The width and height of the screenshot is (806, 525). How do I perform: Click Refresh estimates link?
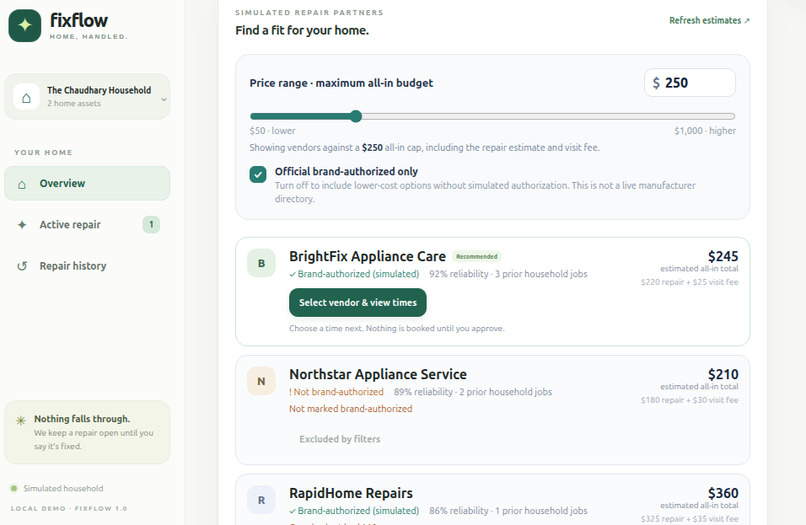pyautogui.click(x=709, y=21)
